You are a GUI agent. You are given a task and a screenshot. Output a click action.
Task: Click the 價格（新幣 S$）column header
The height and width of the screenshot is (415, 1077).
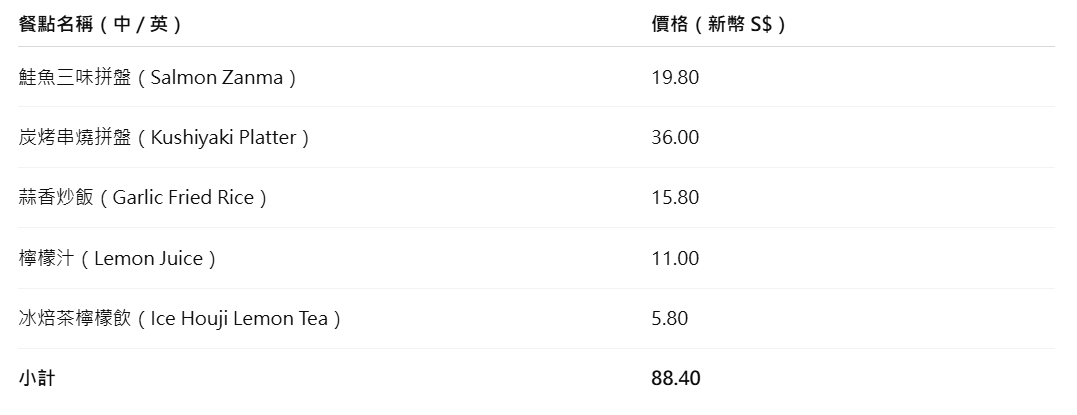click(x=718, y=24)
